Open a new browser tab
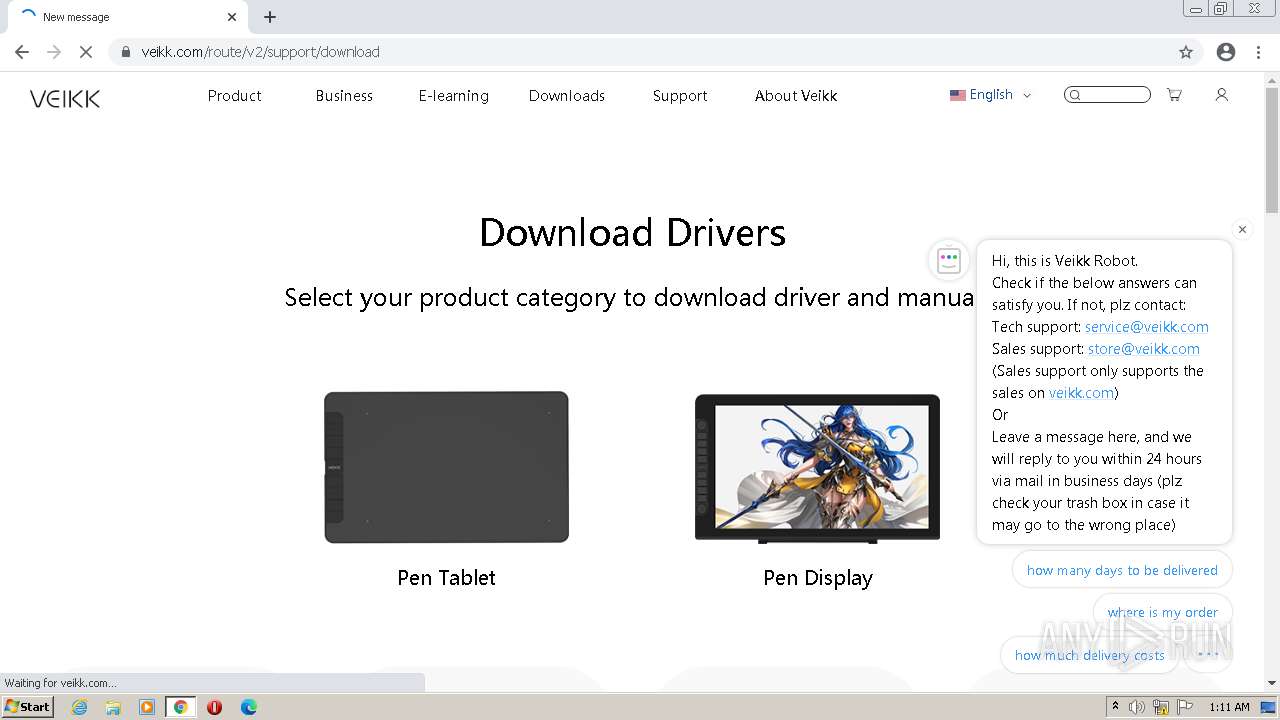This screenshot has height=720, width=1280. coord(270,17)
